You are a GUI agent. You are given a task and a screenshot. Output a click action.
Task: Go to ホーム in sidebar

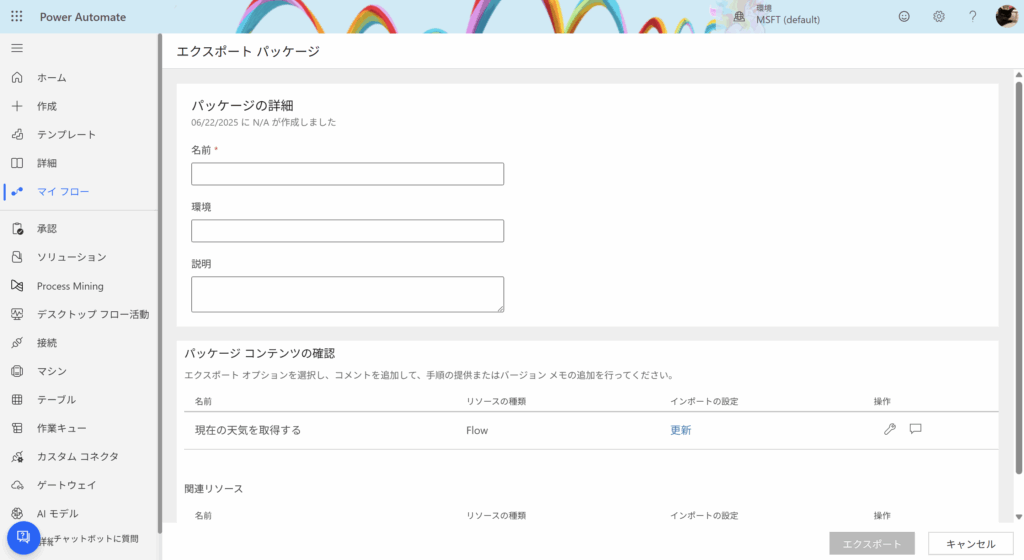coord(52,77)
